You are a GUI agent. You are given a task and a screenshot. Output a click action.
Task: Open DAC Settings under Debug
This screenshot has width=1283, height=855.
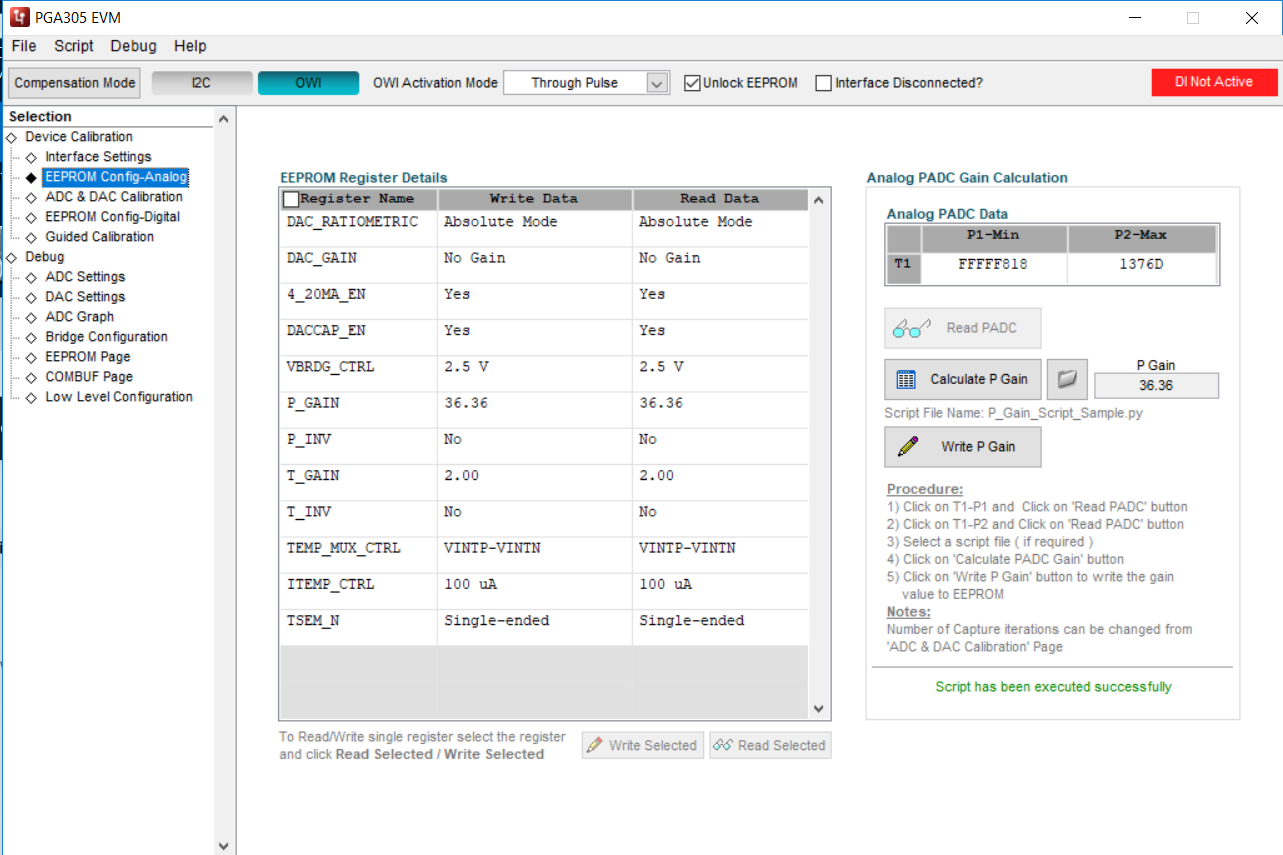(85, 297)
